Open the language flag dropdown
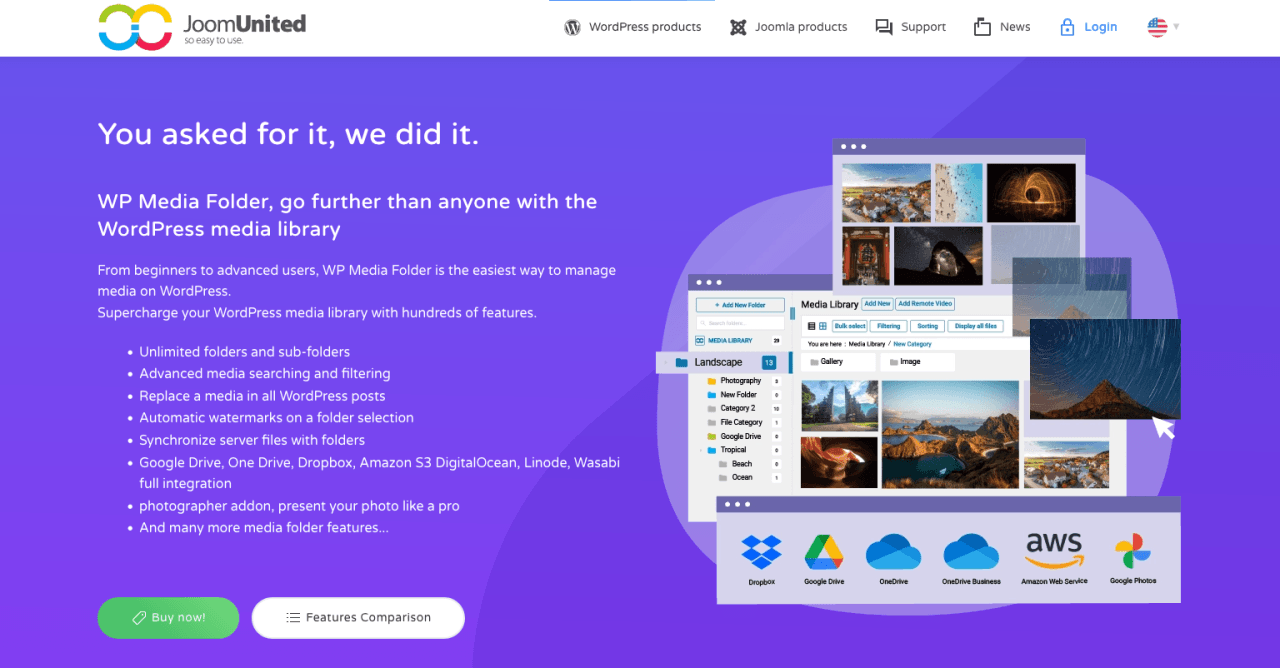Viewport: 1280px width, 668px height. pyautogui.click(x=1163, y=27)
